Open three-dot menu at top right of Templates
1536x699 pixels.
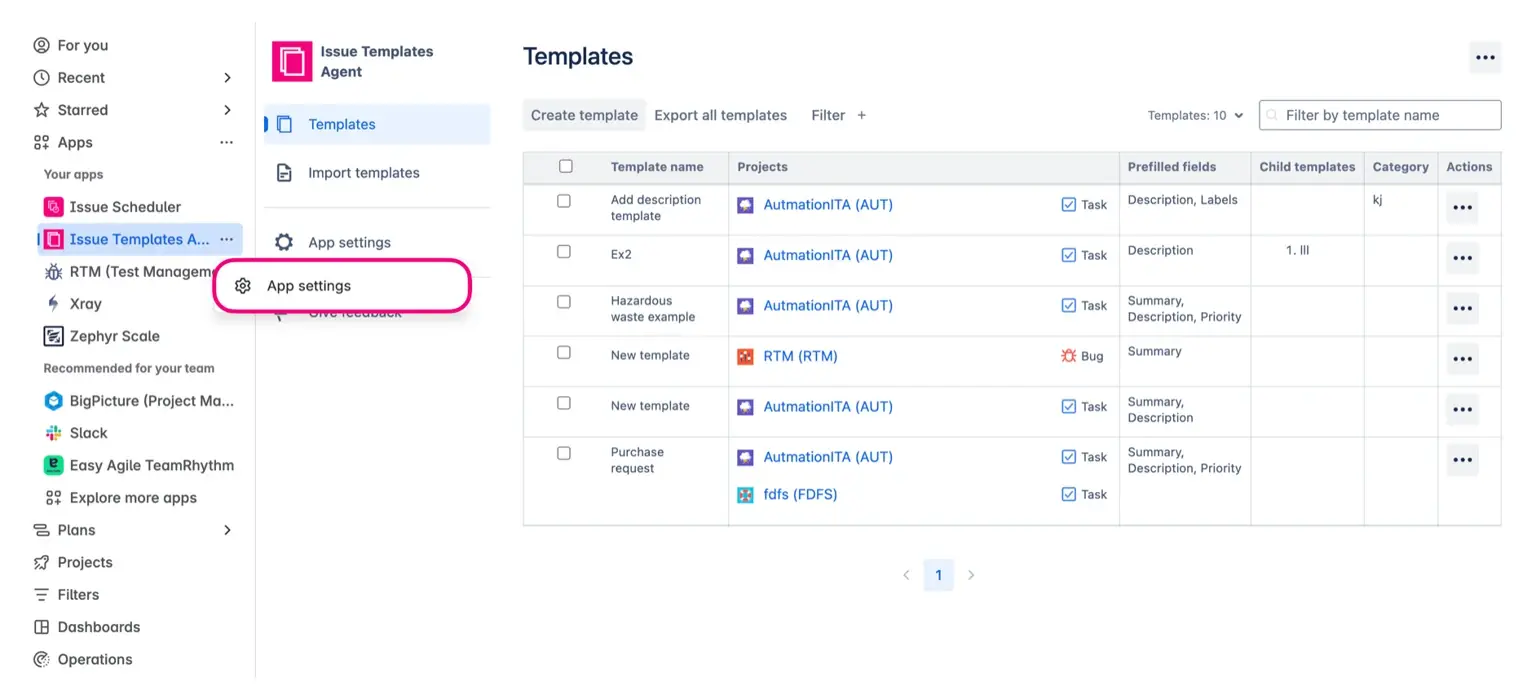[1485, 57]
